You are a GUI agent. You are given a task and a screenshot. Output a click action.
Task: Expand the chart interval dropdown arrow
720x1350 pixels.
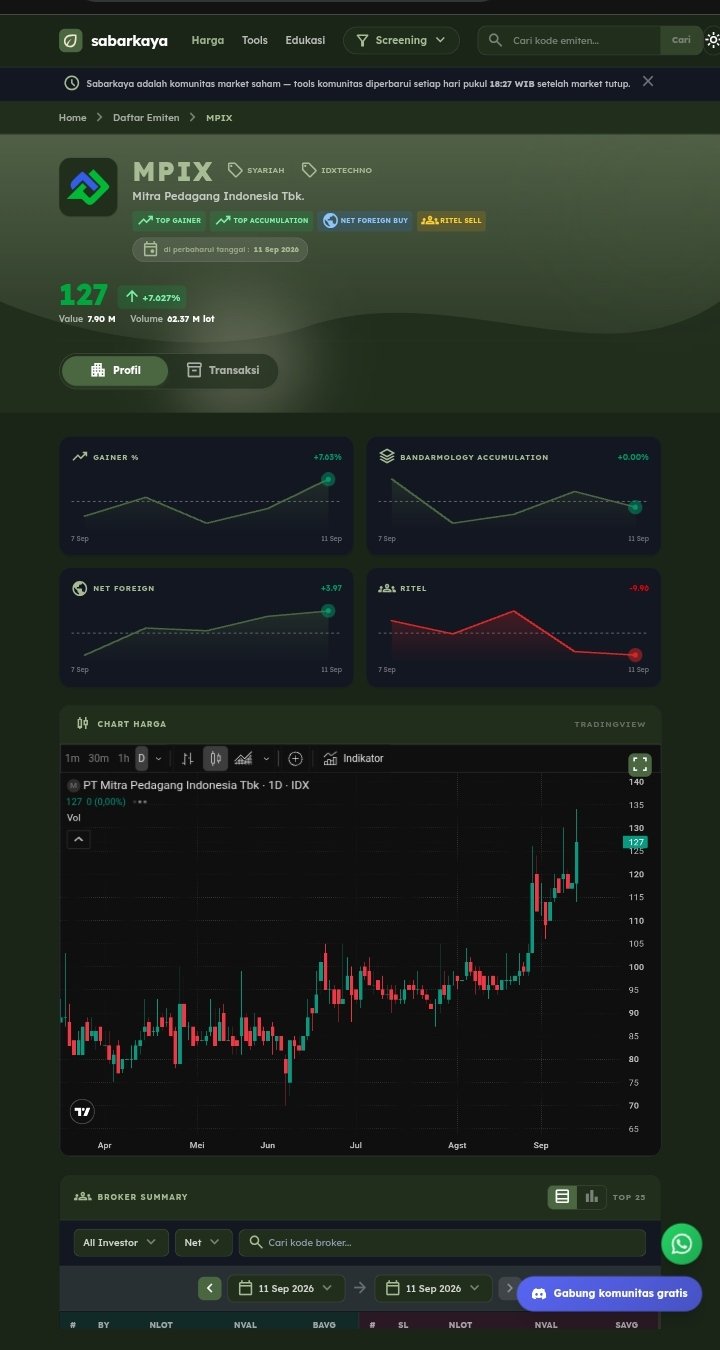[x=158, y=759]
